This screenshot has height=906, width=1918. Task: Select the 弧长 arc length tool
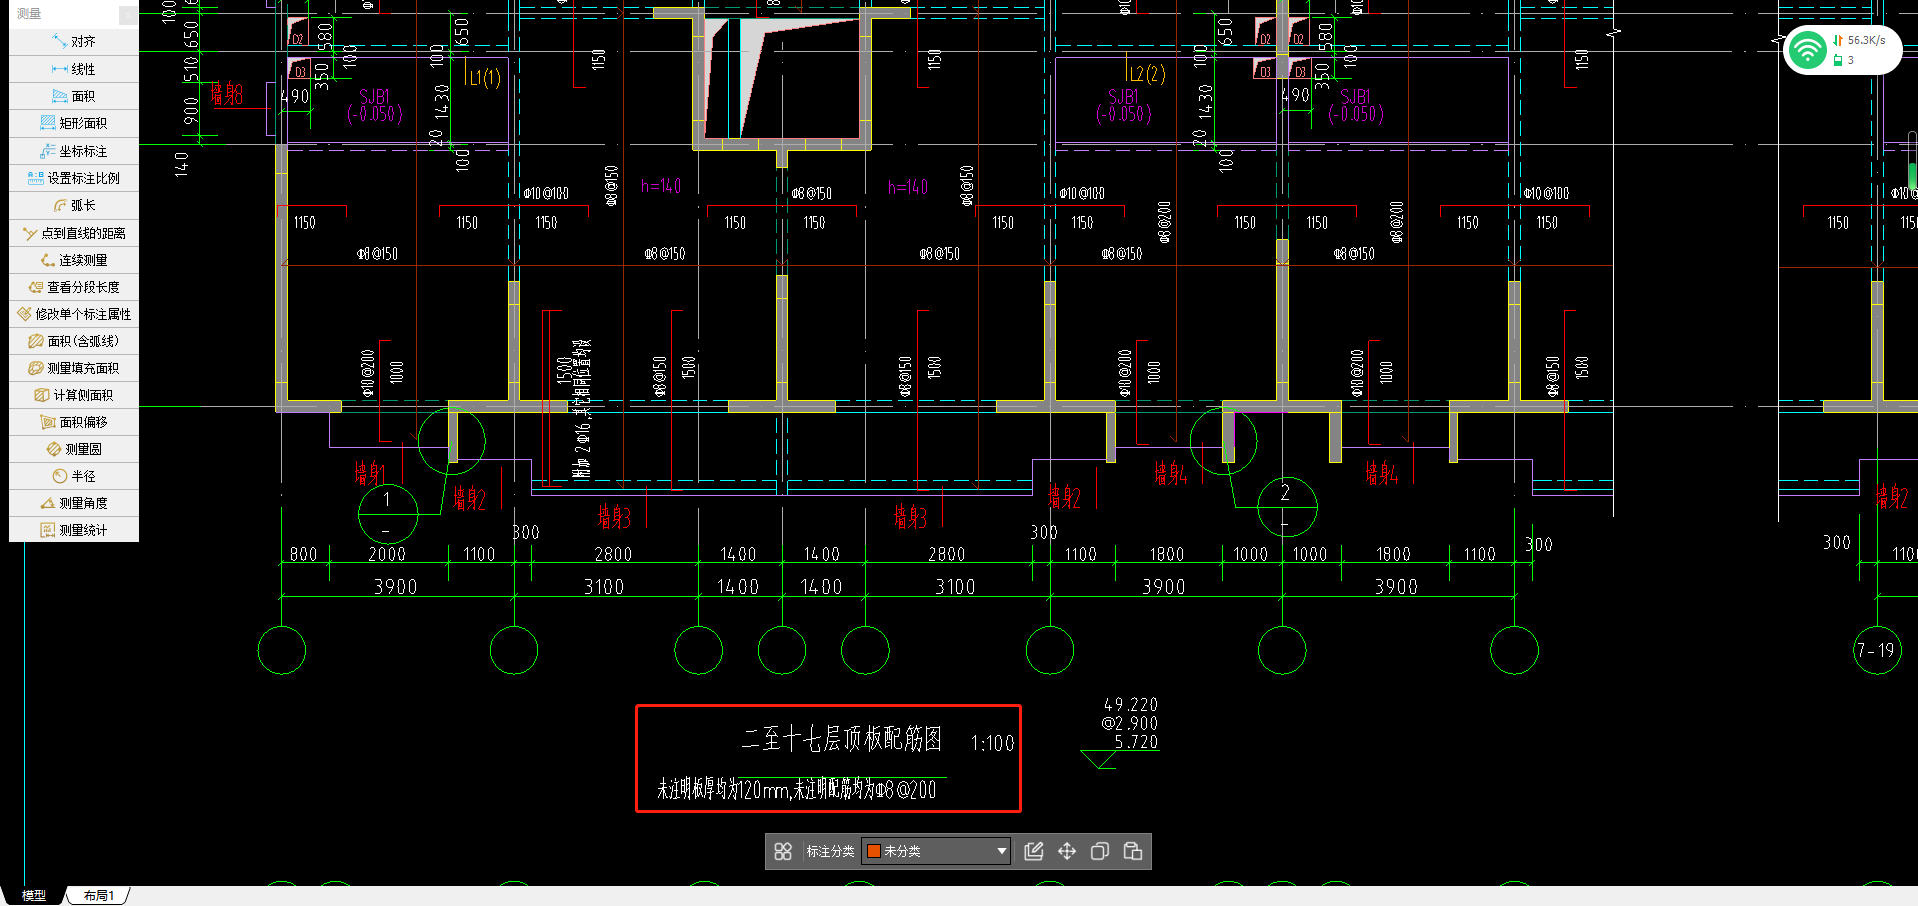point(74,205)
